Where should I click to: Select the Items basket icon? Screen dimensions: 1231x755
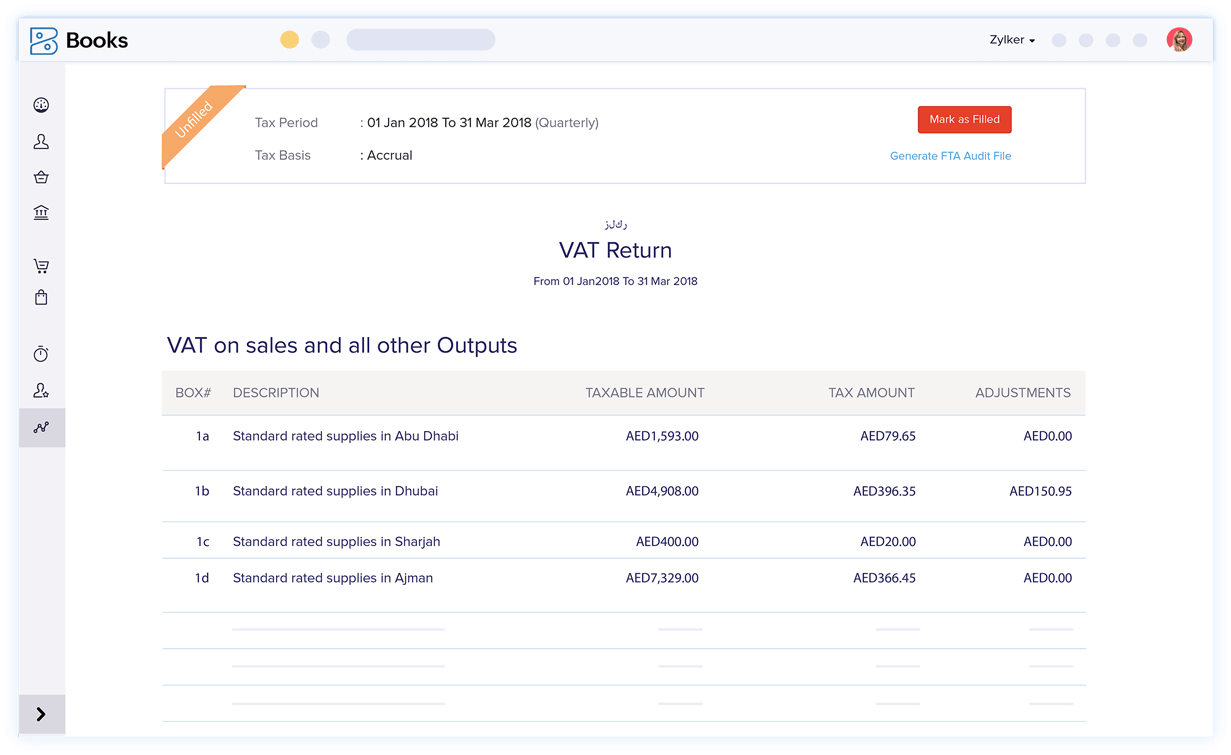(x=41, y=177)
